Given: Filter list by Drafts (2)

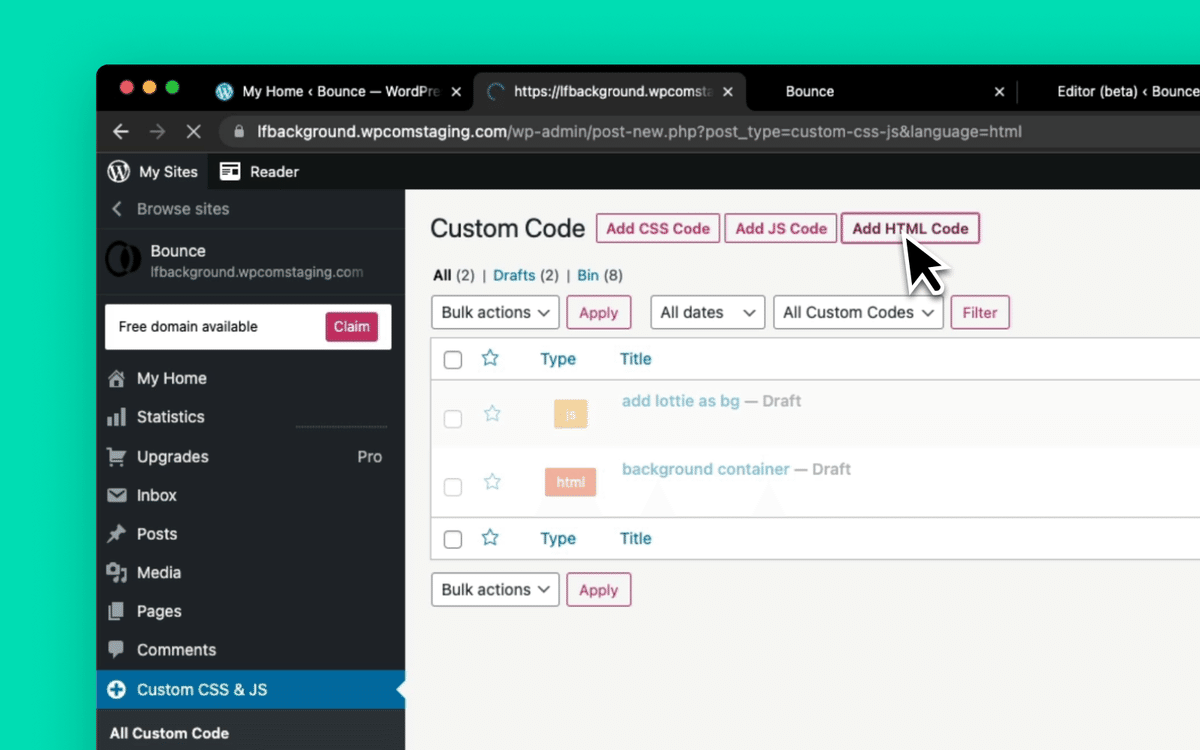Looking at the screenshot, I should pyautogui.click(x=525, y=275).
